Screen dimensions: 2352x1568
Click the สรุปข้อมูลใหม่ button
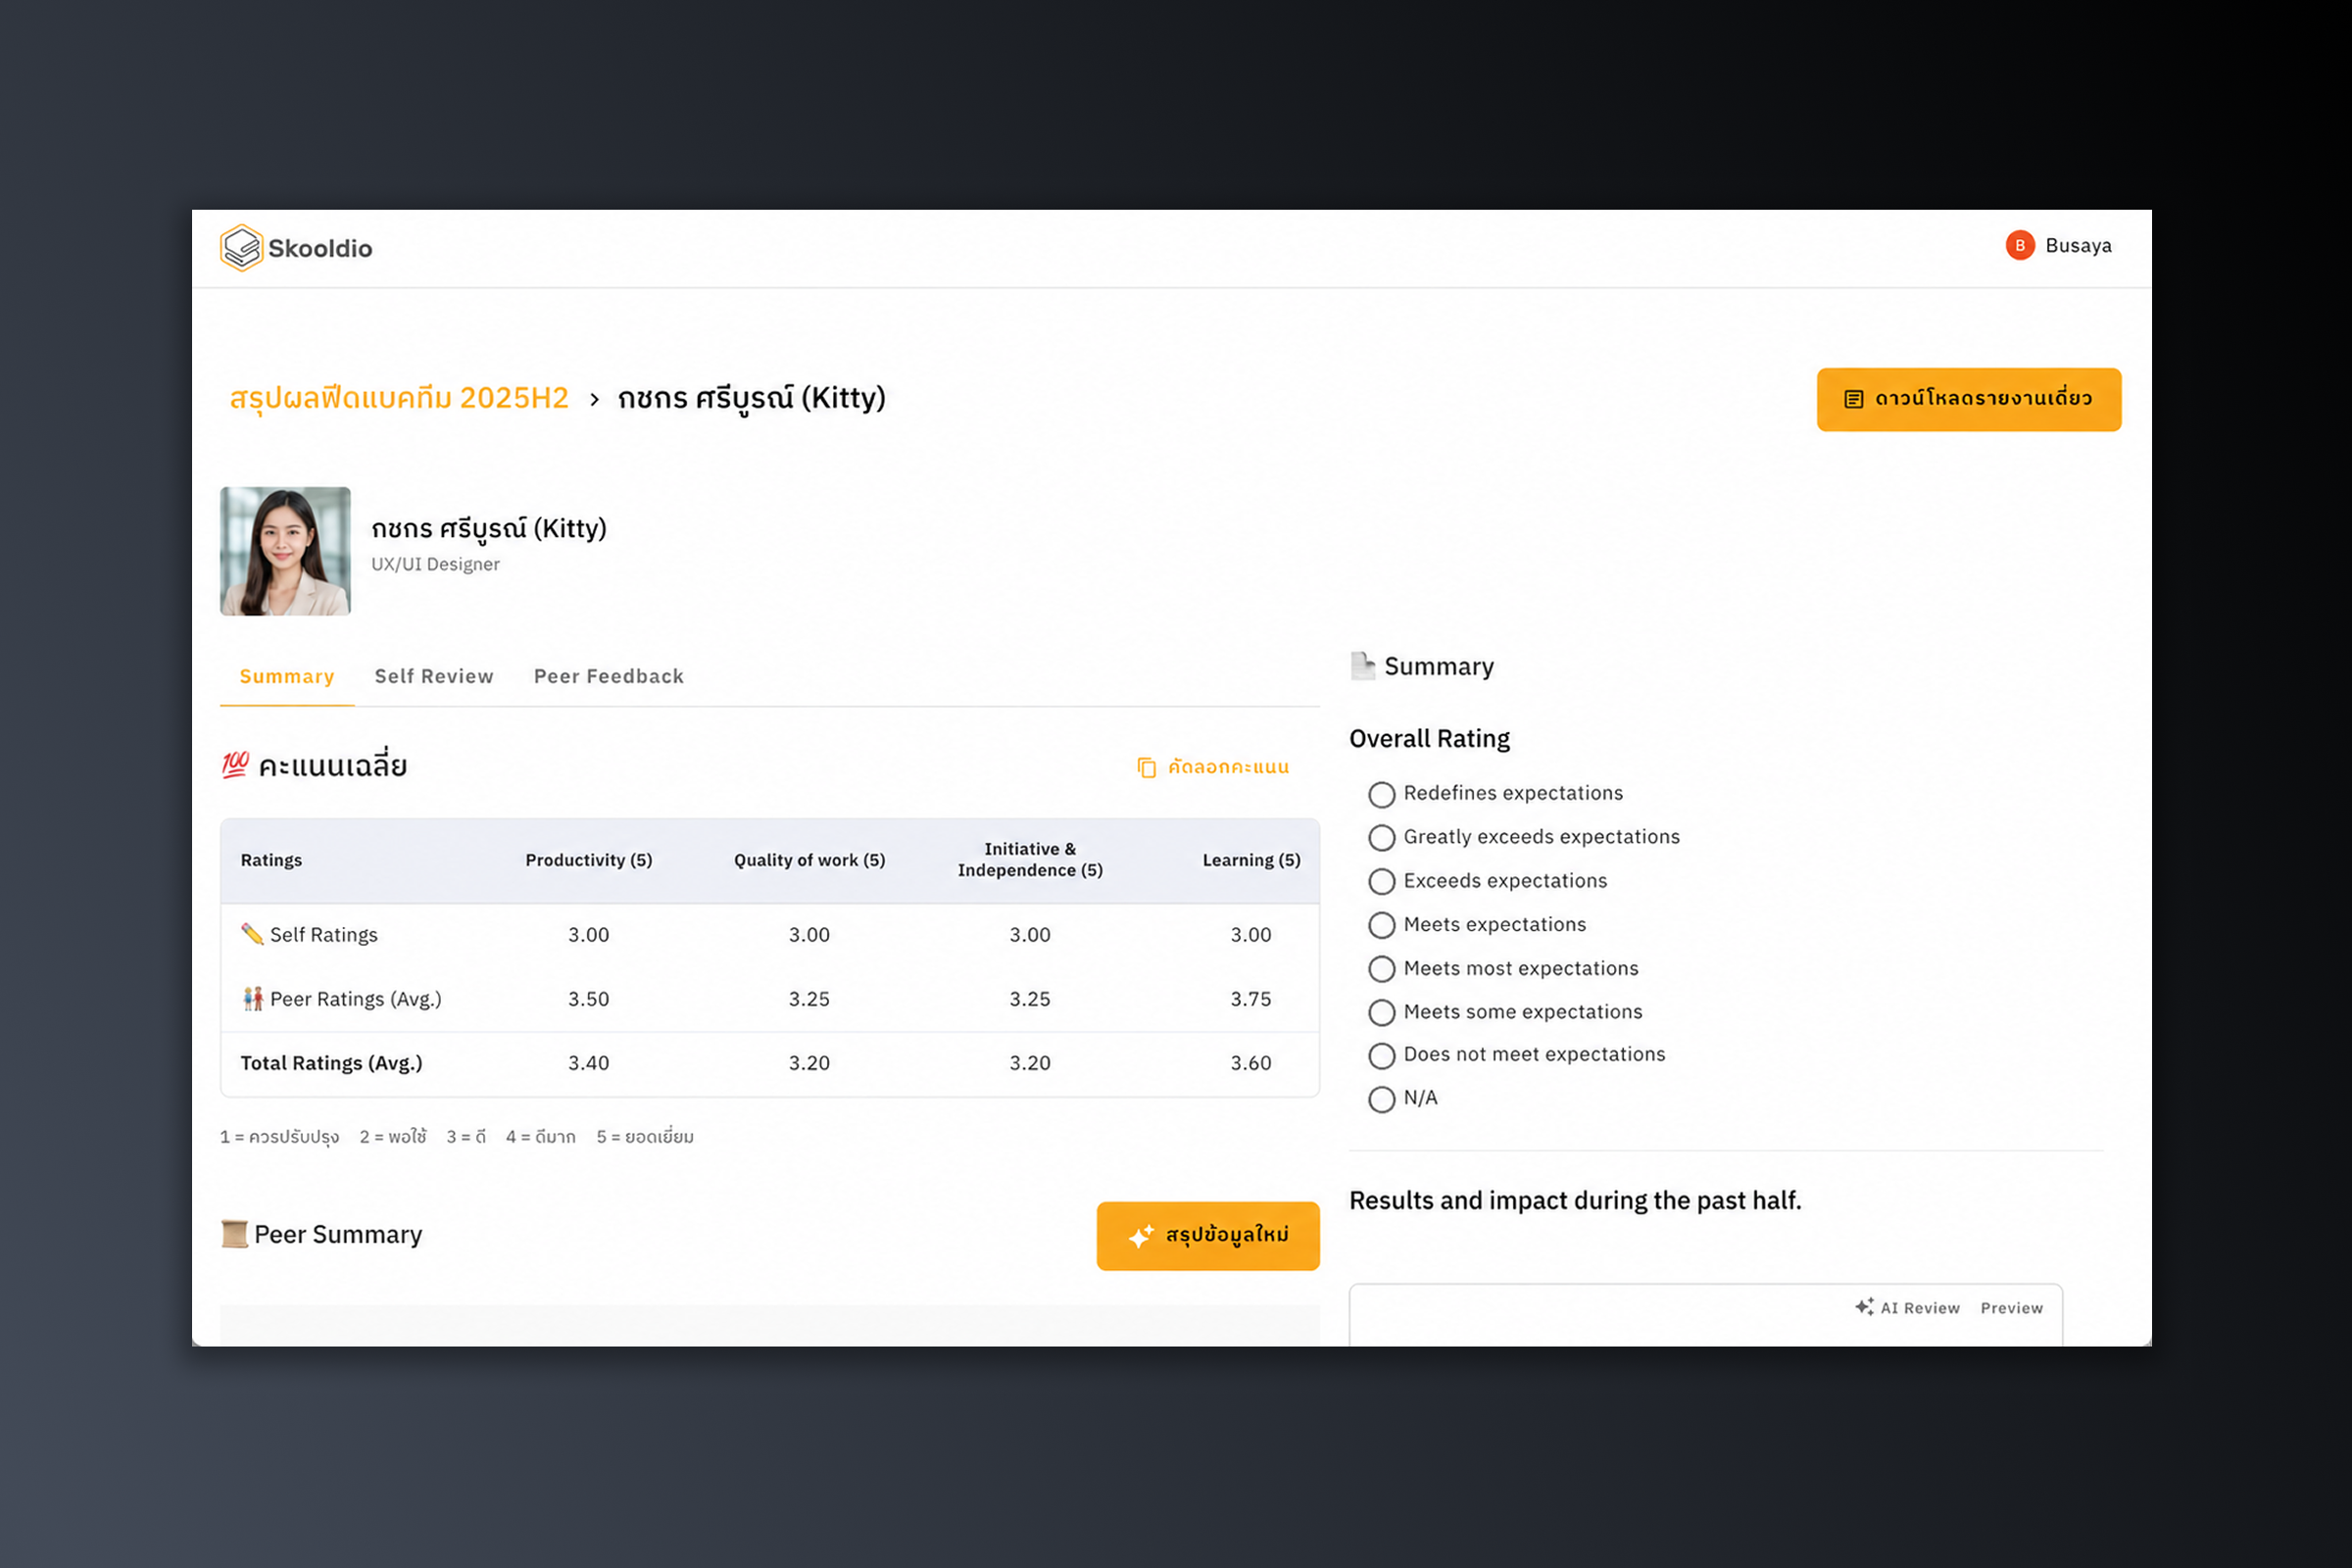click(x=1208, y=1236)
